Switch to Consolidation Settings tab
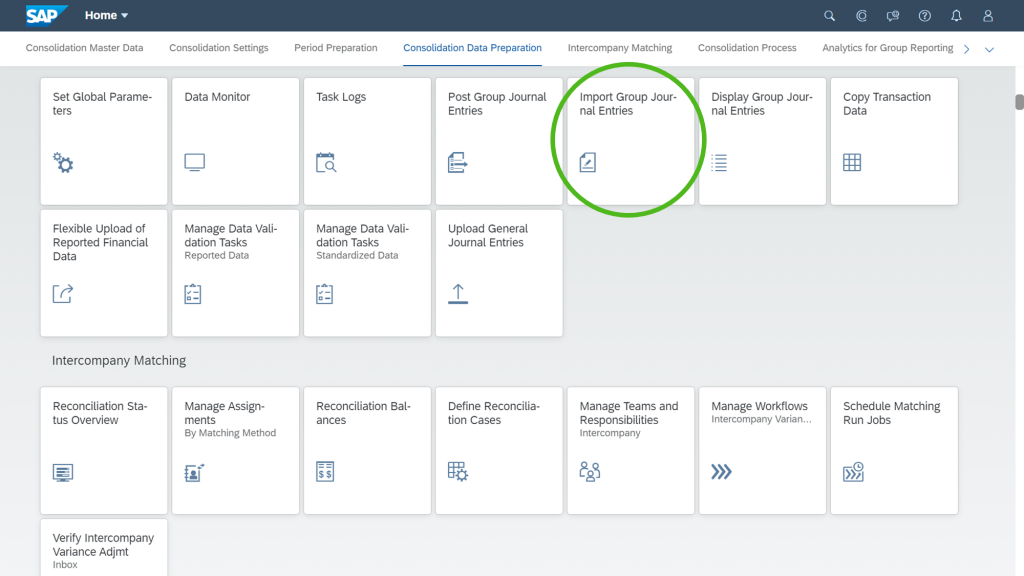 [219, 48]
